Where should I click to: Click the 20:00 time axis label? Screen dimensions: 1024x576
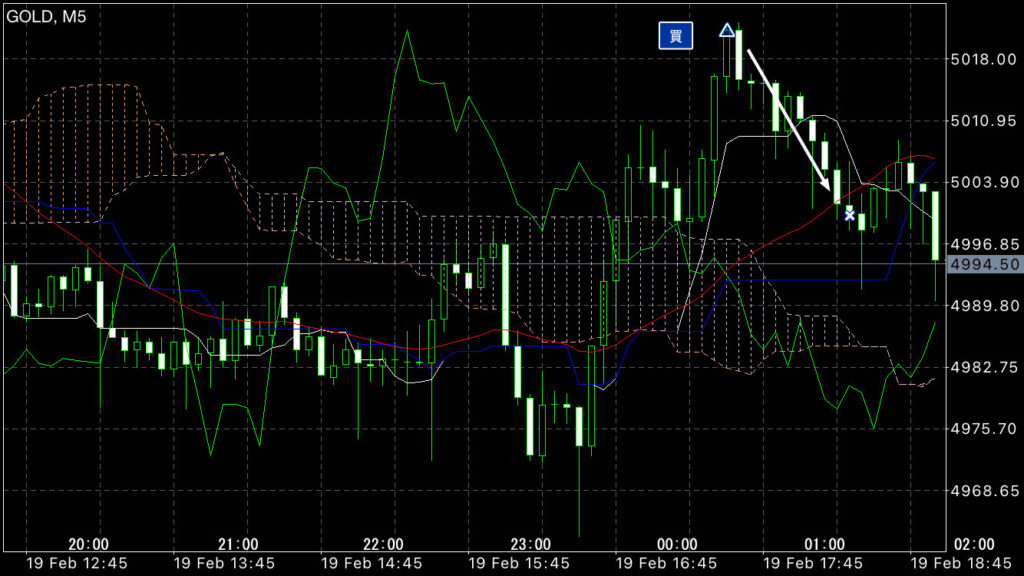tap(88, 544)
